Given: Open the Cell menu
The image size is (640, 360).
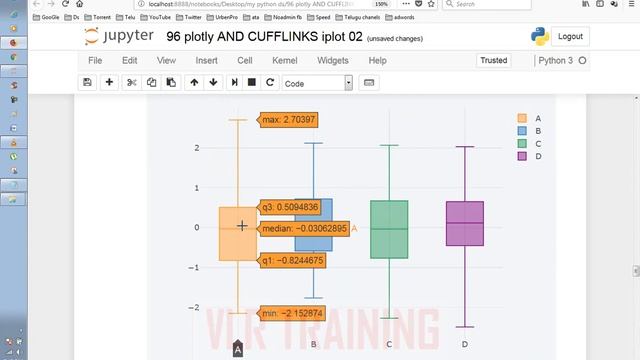Looking at the screenshot, I should pyautogui.click(x=244, y=60).
